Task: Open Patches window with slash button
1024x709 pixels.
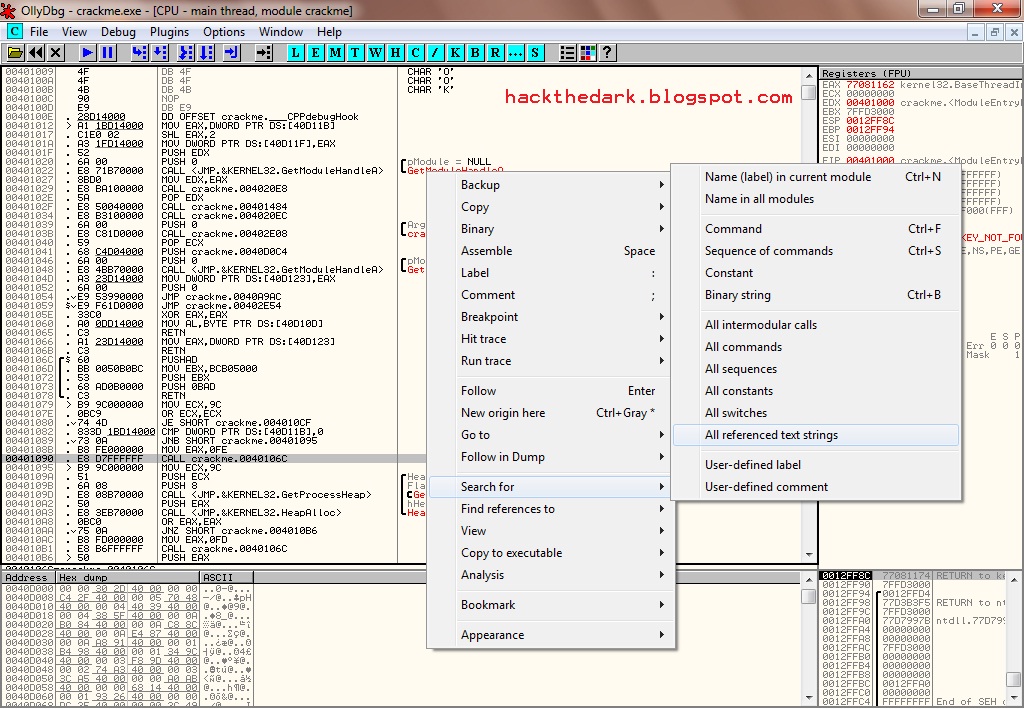Action: tap(436, 53)
